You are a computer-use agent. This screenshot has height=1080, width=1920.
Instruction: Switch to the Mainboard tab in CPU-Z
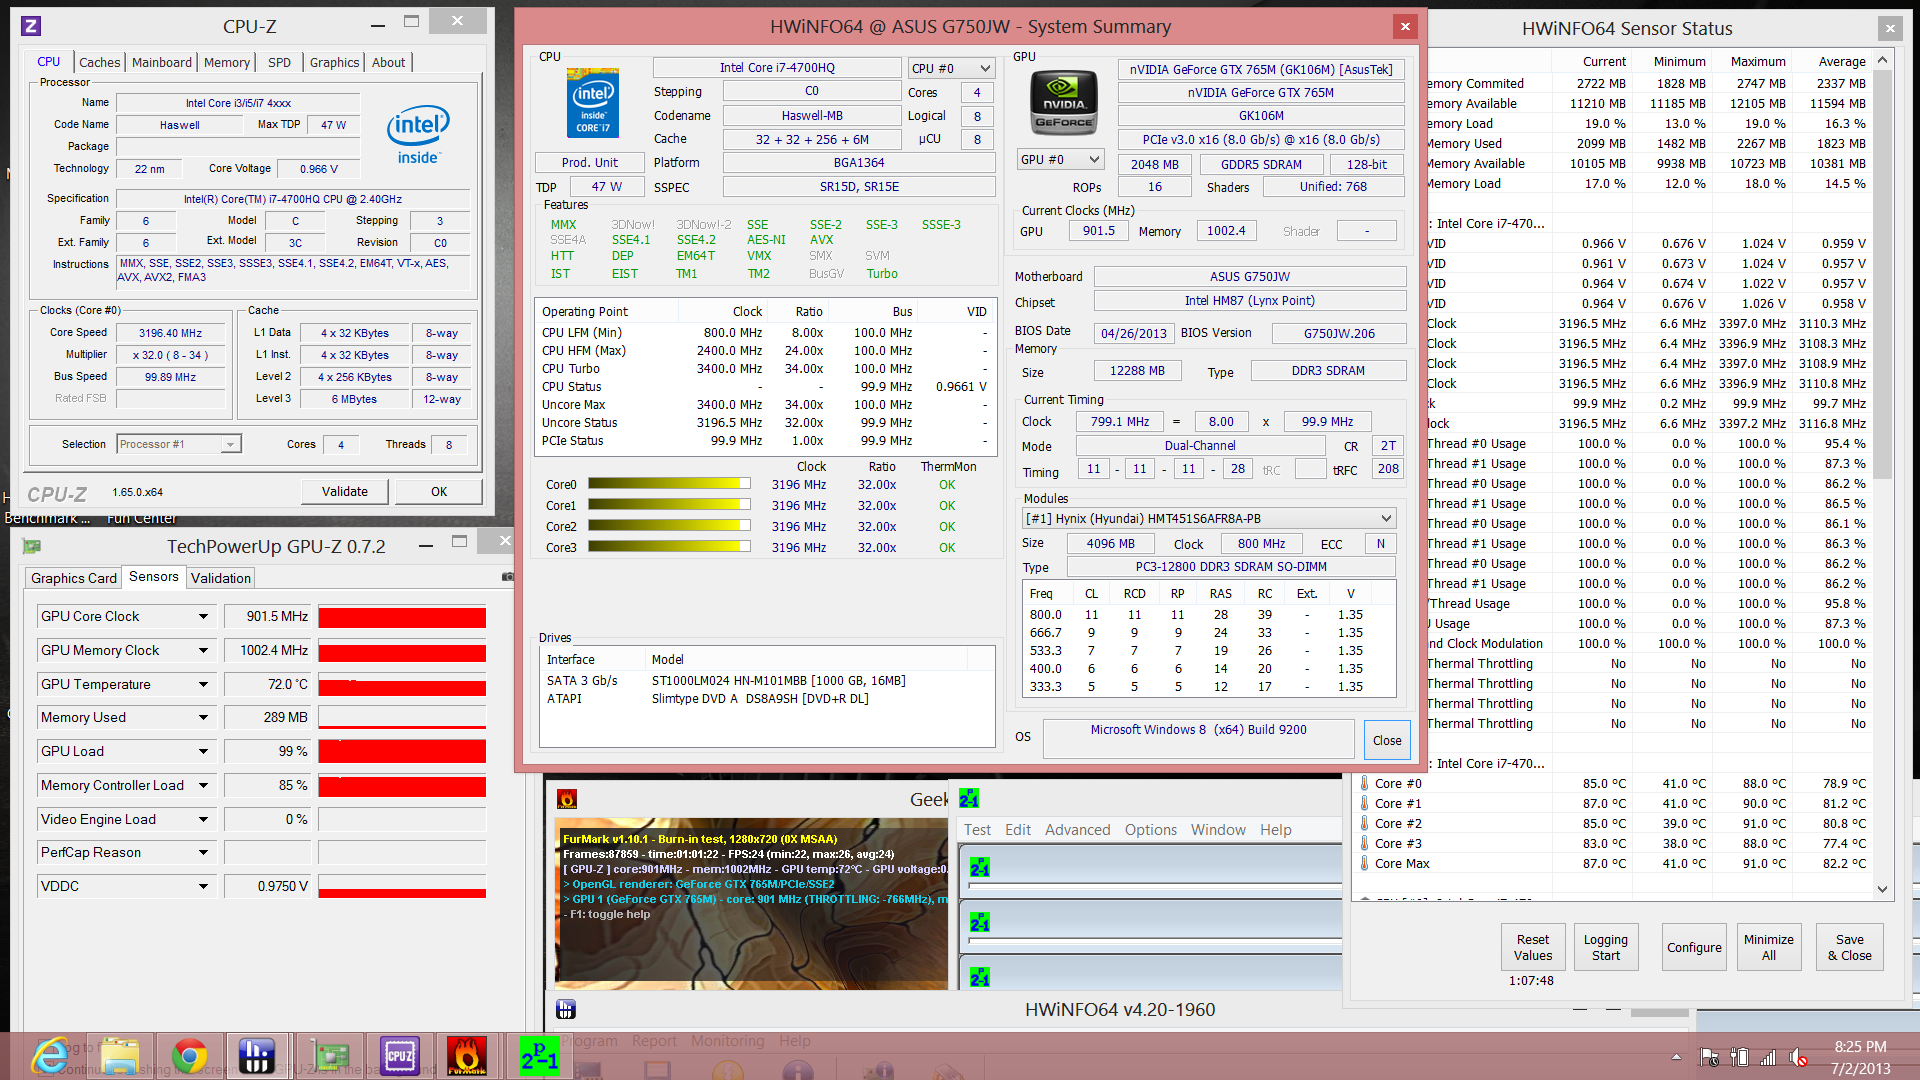pos(161,62)
